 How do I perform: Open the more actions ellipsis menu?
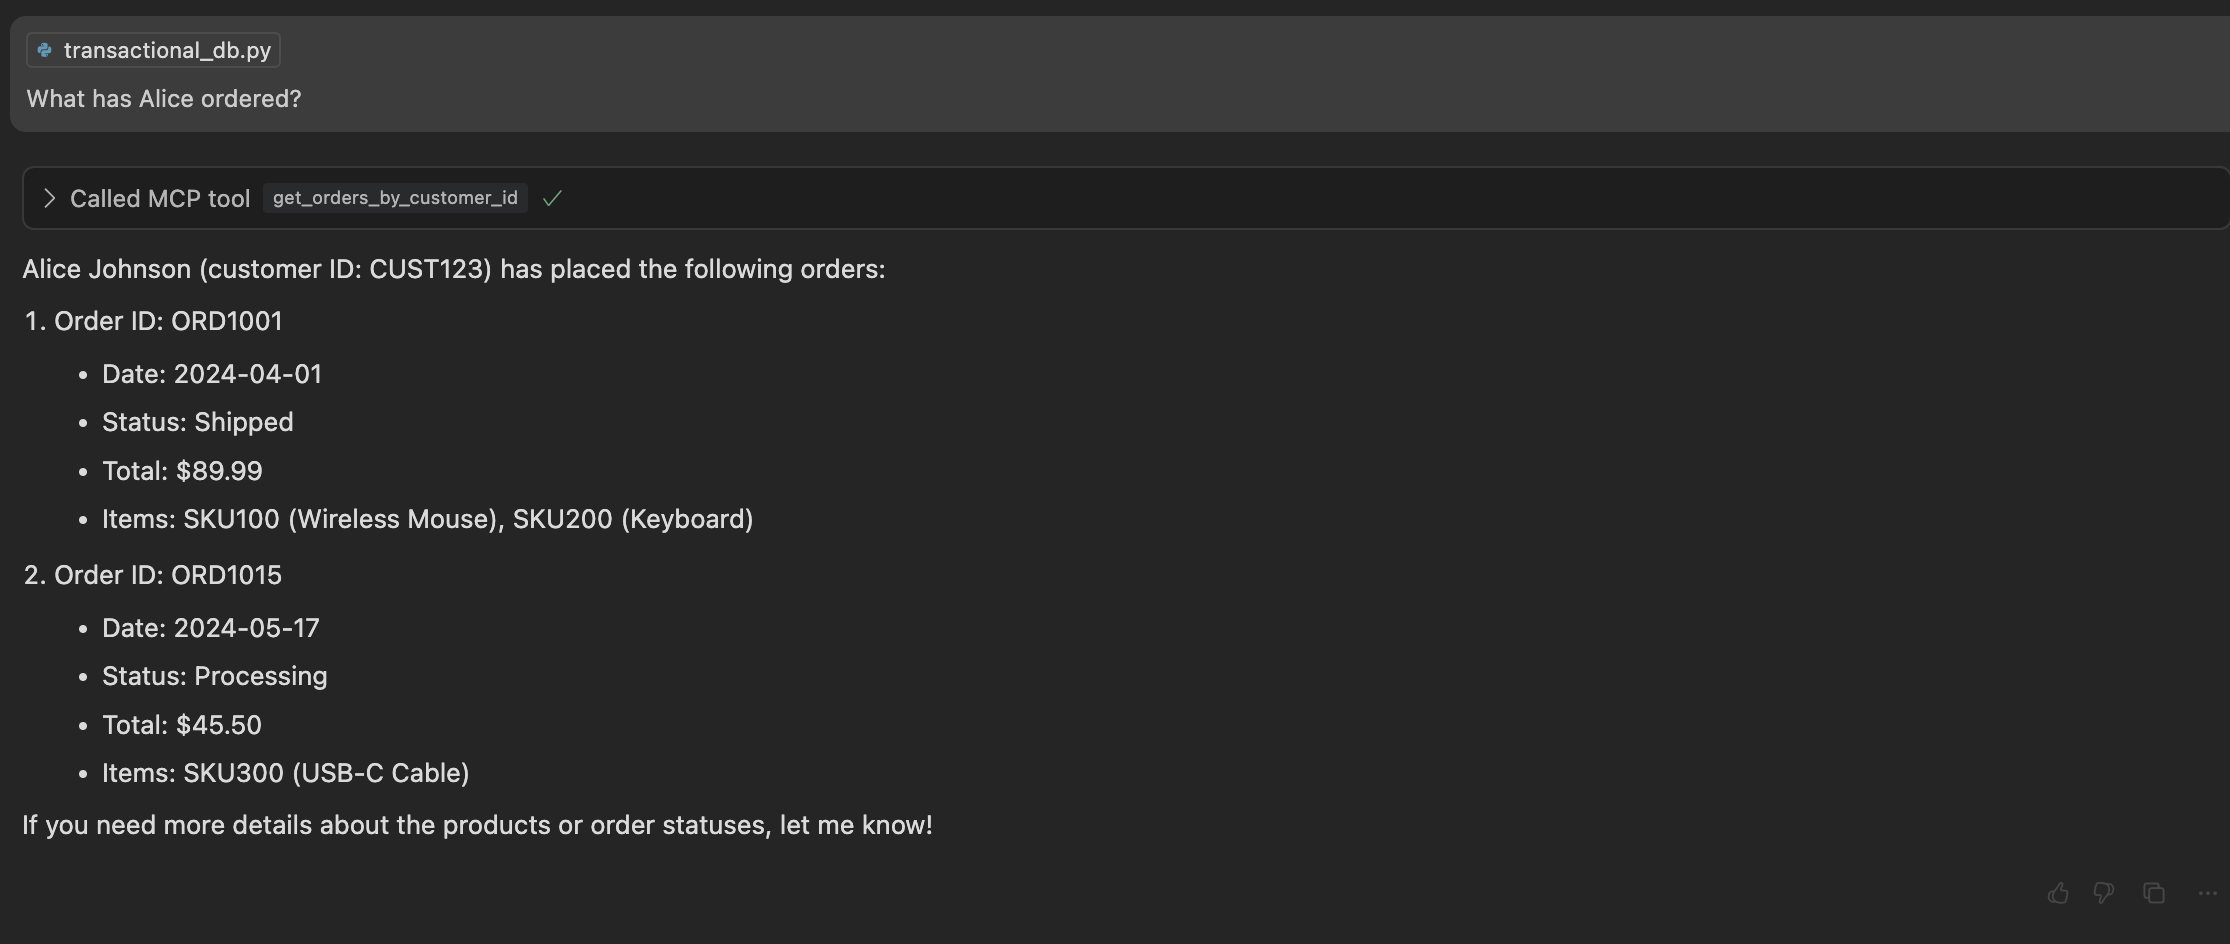tap(2207, 893)
